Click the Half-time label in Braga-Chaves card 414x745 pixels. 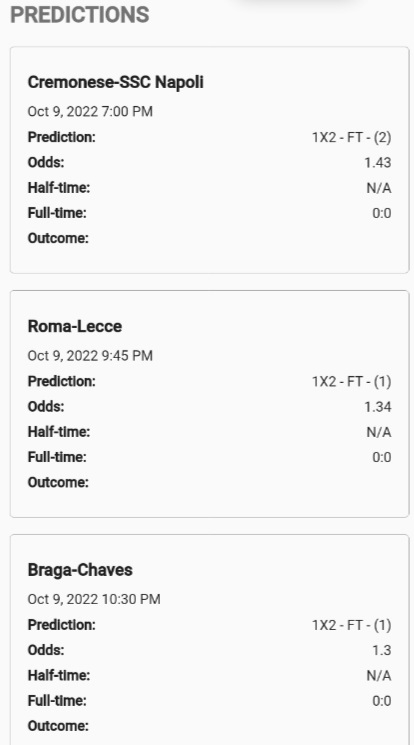click(x=59, y=675)
